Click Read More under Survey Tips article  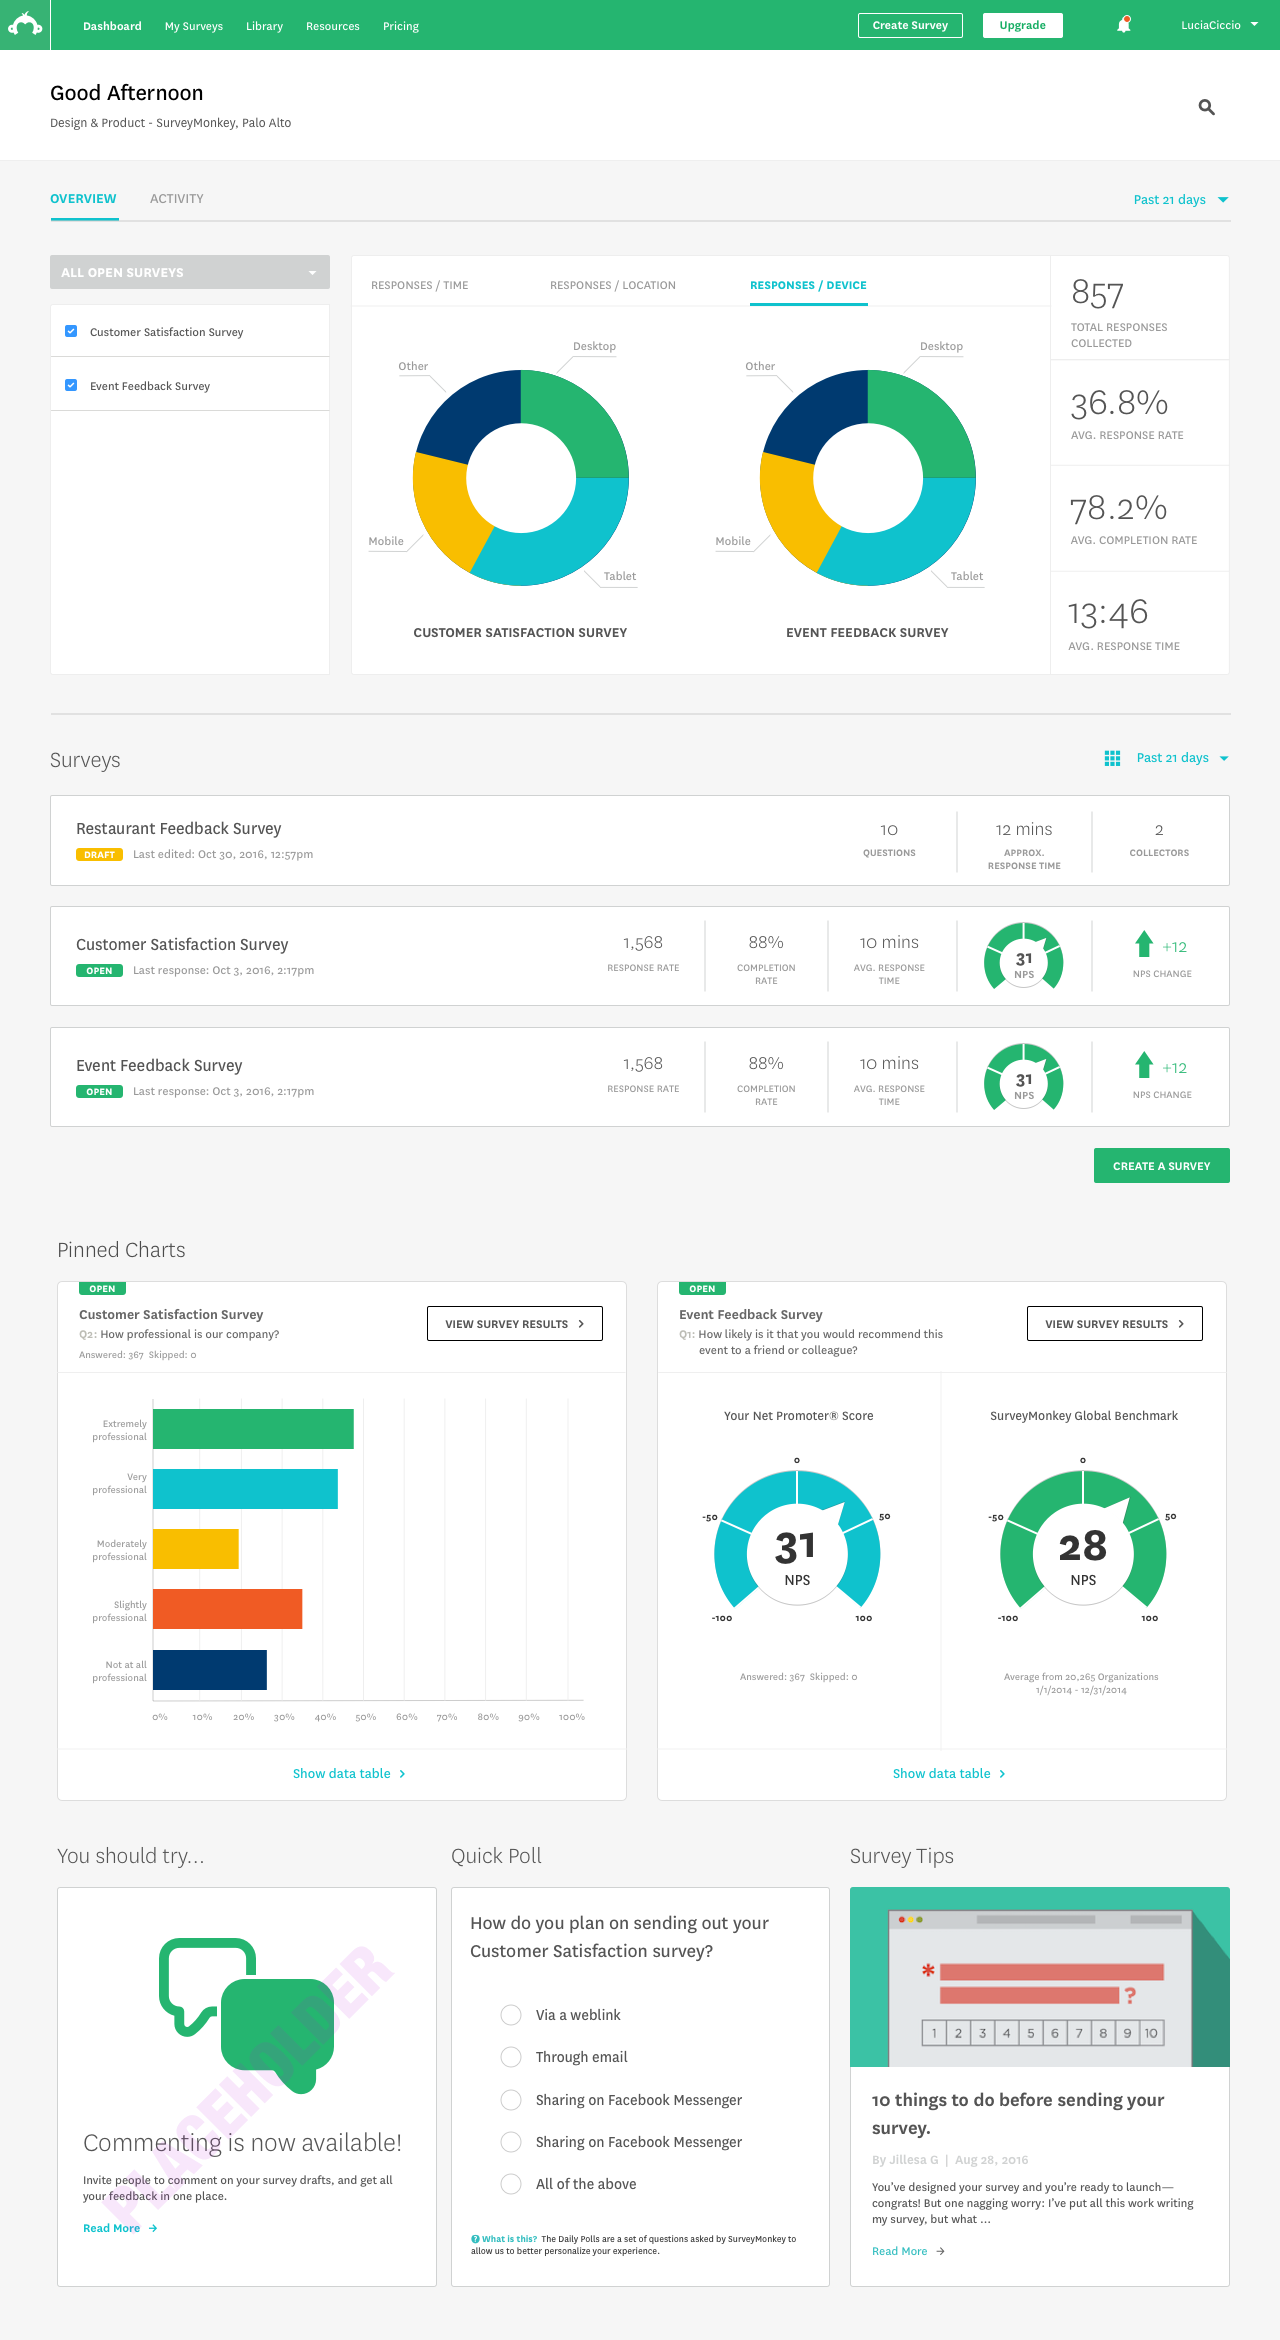[900, 2251]
